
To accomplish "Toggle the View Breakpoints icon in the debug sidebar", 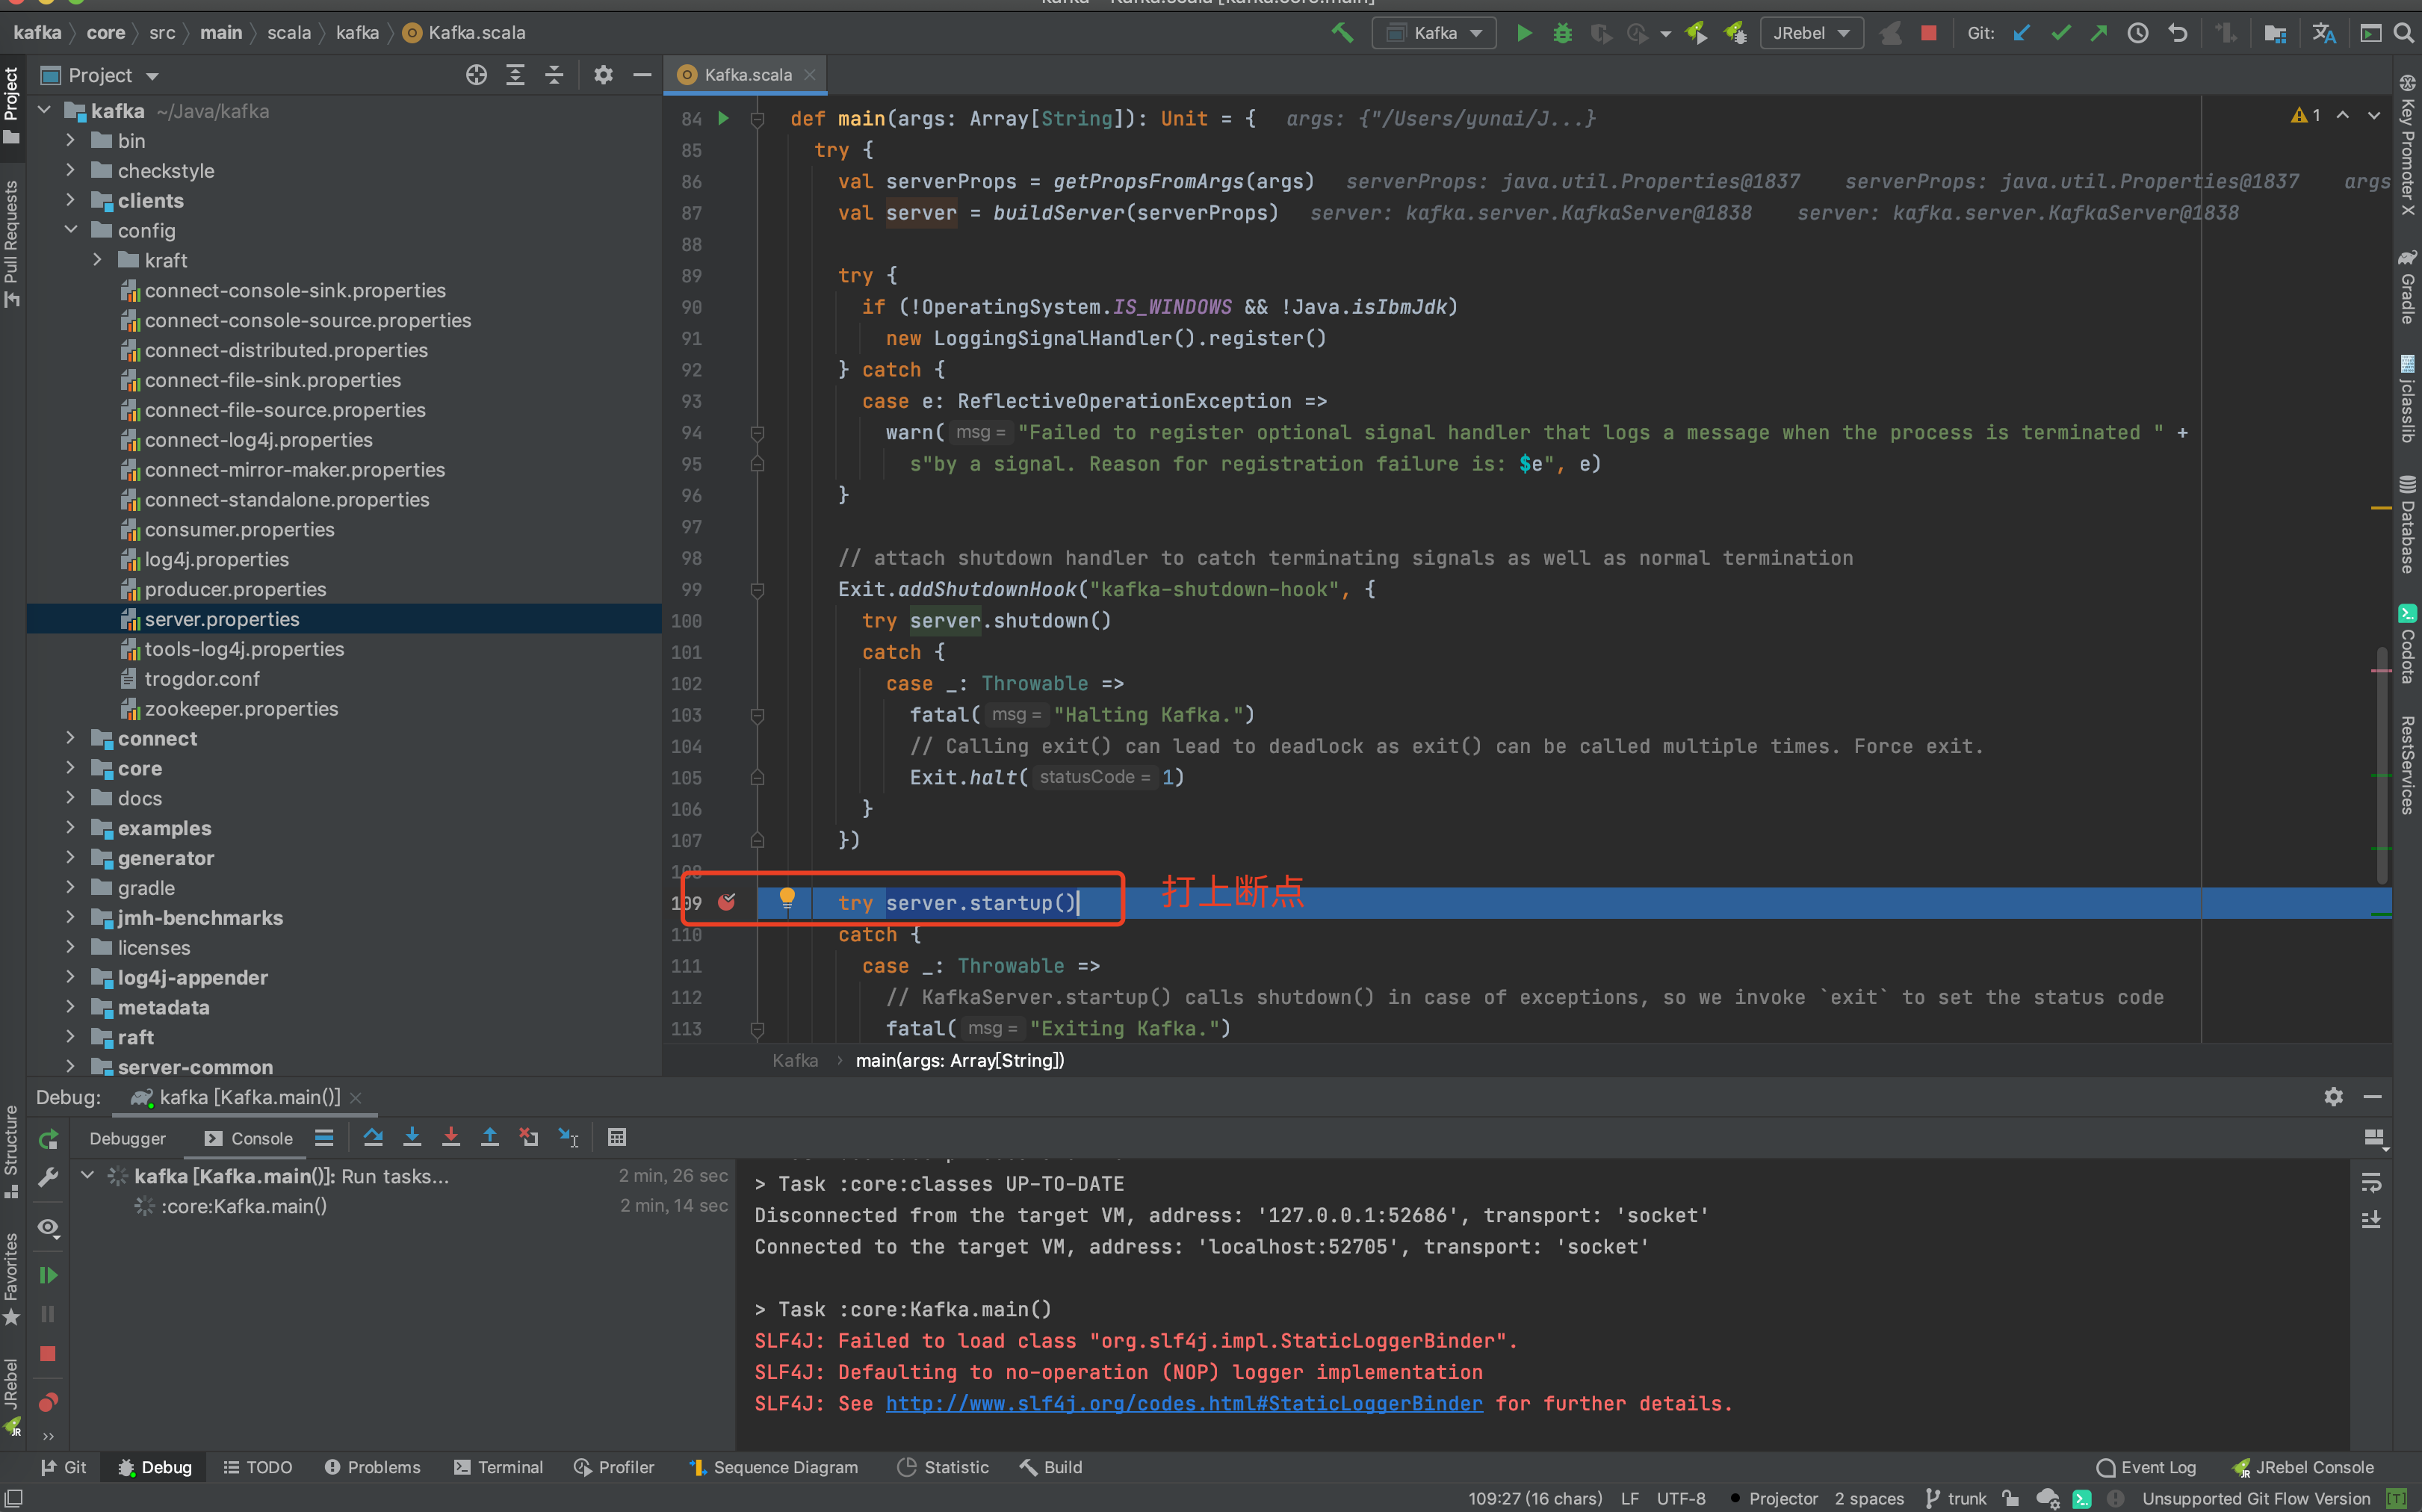I will tap(47, 1402).
